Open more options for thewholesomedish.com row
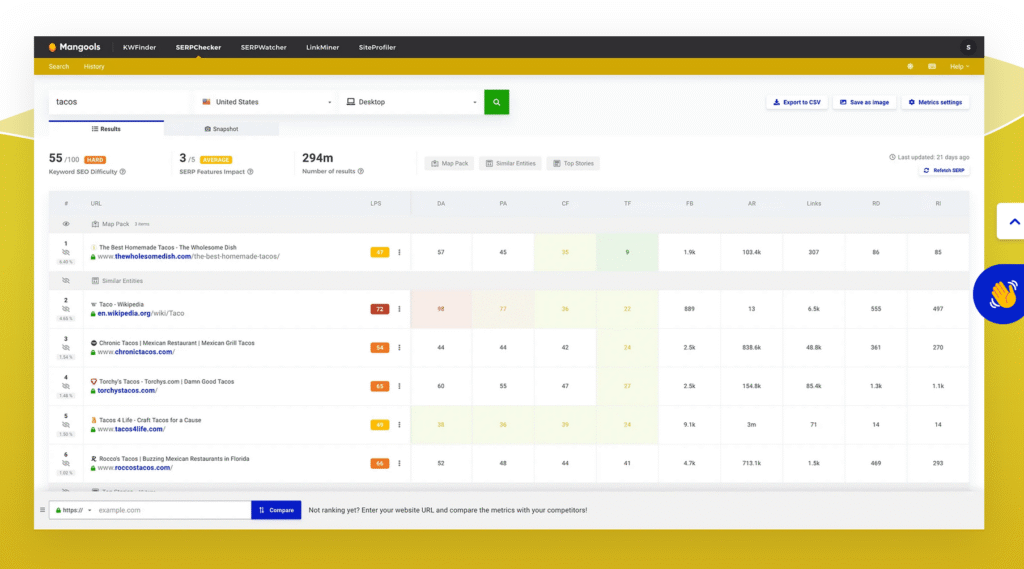Image resolution: width=1024 pixels, height=569 pixels. tap(399, 252)
